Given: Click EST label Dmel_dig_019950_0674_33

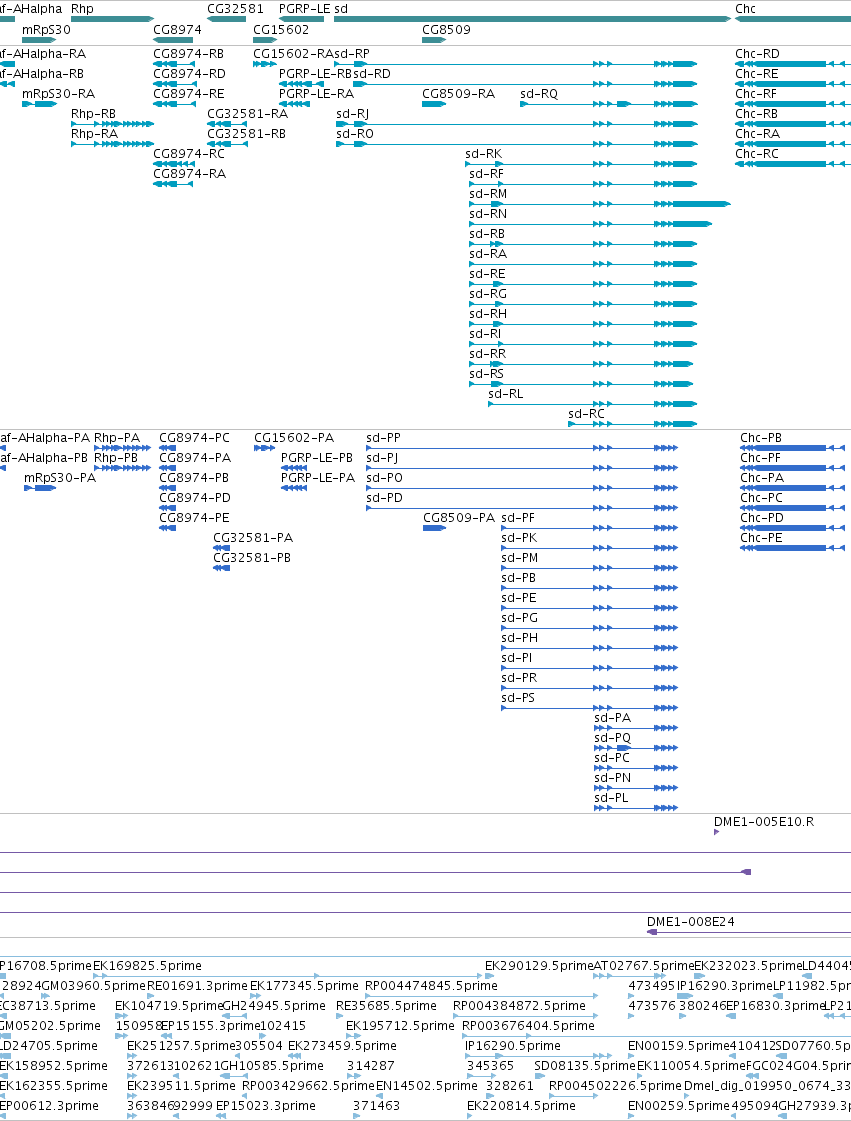Looking at the screenshot, I should [767, 1086].
